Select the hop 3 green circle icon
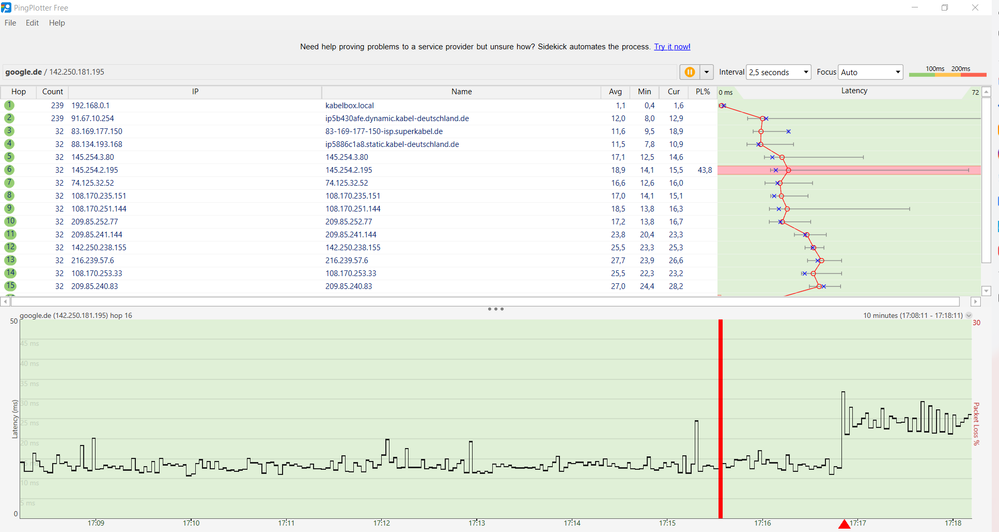This screenshot has width=999, height=532. point(9,131)
